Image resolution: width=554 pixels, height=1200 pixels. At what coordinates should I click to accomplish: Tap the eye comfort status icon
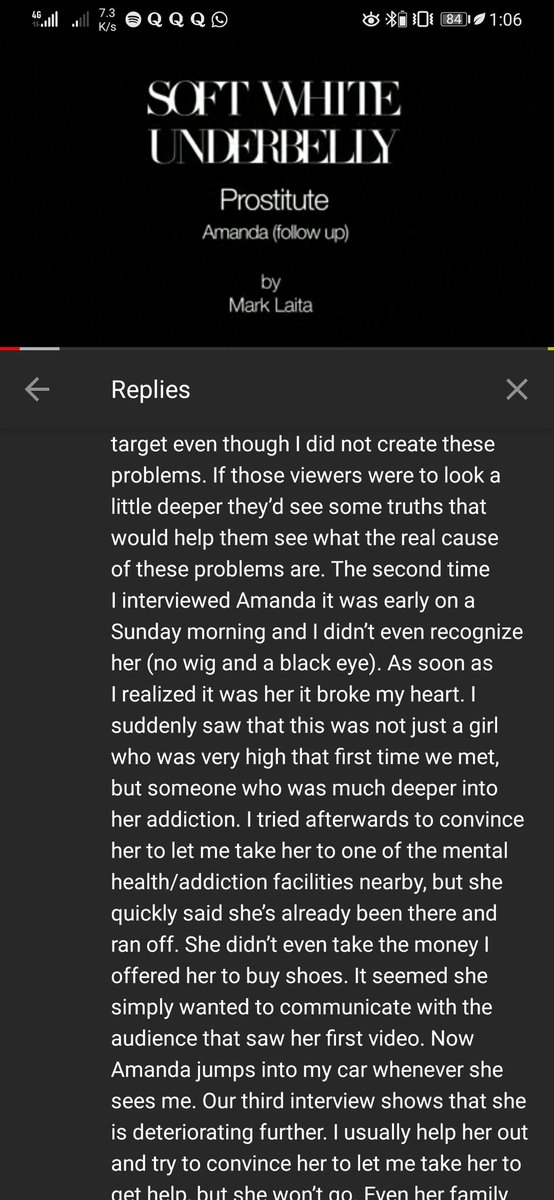pyautogui.click(x=371, y=19)
